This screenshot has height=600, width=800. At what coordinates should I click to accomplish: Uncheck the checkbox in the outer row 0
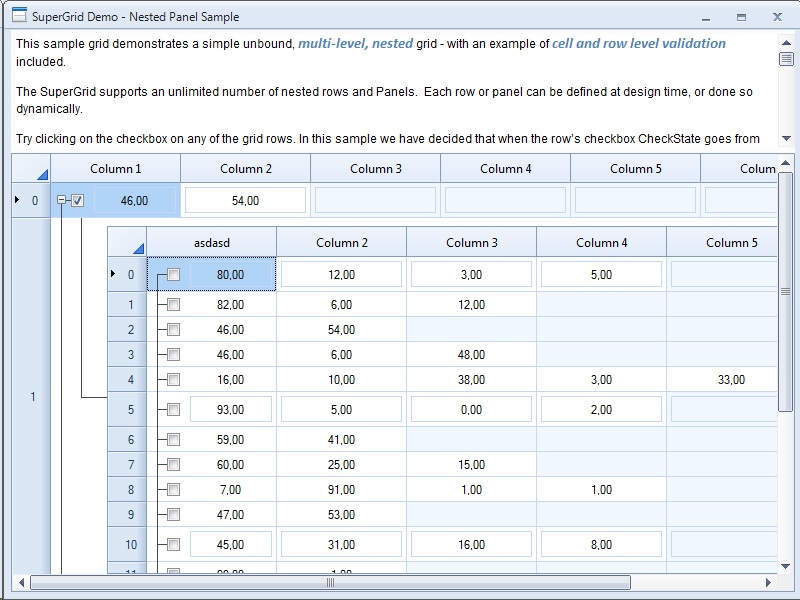pyautogui.click(x=78, y=200)
